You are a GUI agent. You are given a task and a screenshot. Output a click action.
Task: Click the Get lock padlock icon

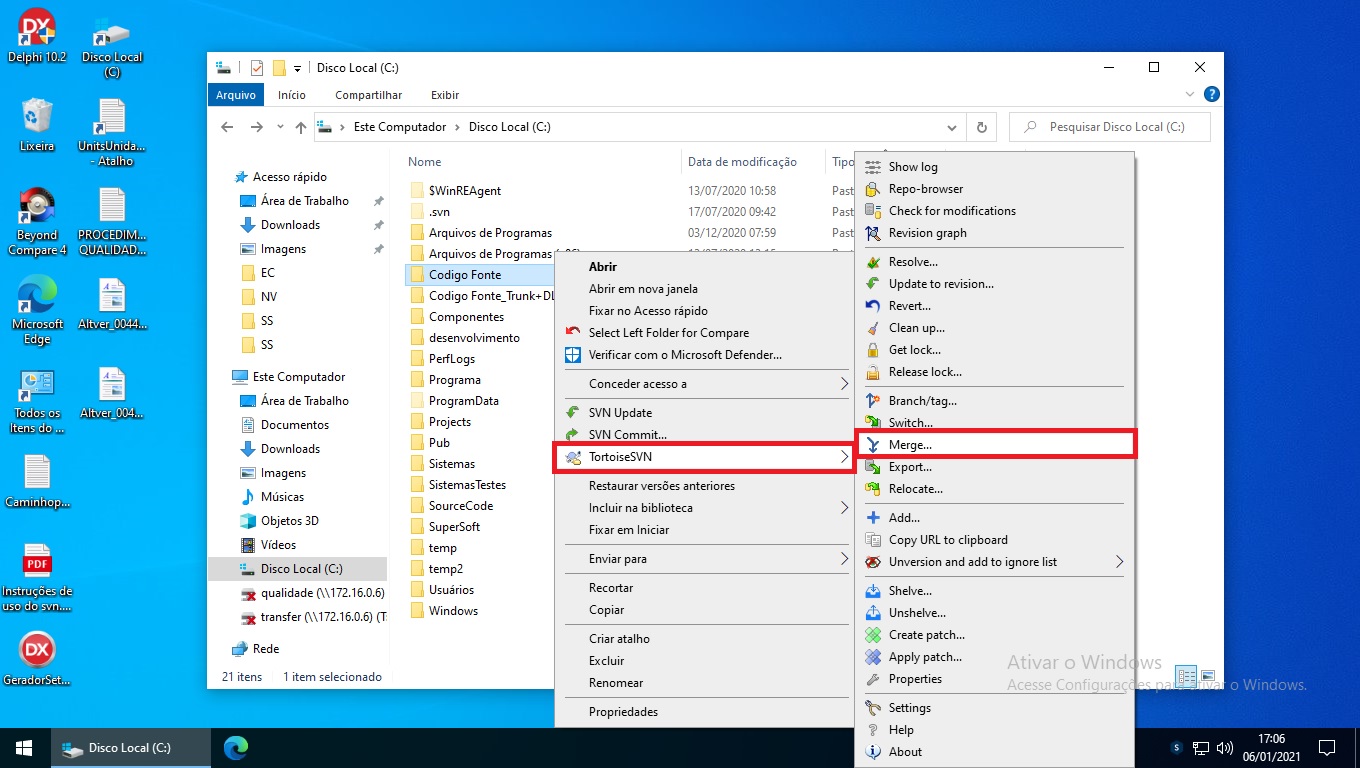(x=873, y=350)
